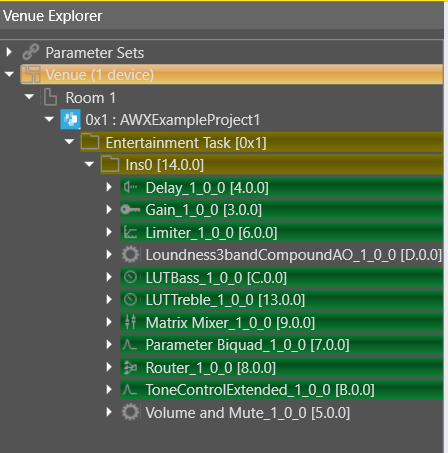Collapse the Ins0 [14.0.0] folder

[89, 164]
